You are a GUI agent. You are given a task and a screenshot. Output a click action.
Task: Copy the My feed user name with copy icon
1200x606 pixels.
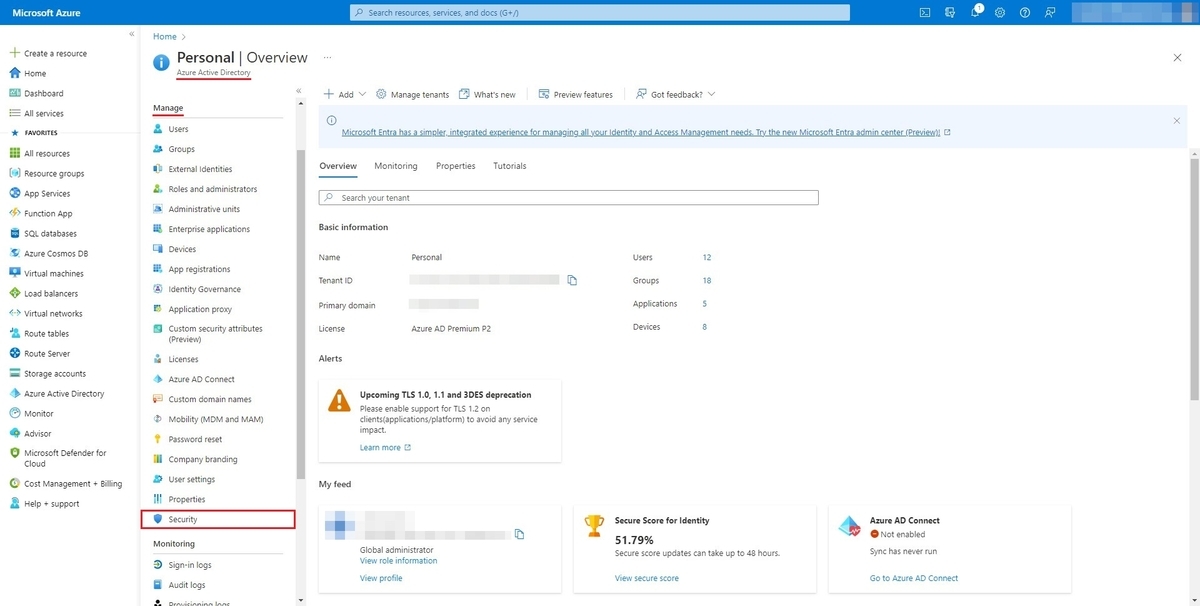coord(519,534)
